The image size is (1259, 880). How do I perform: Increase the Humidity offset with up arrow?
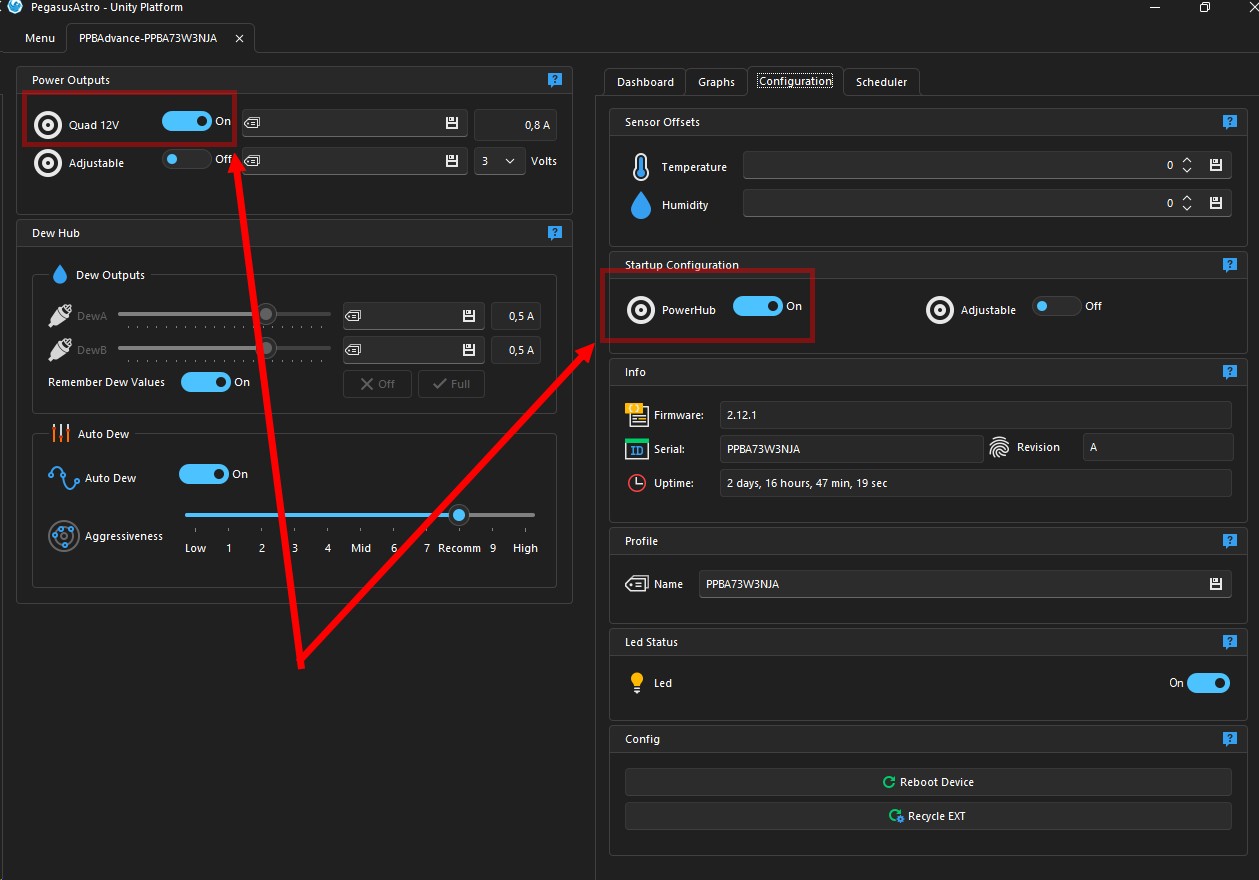(x=1187, y=198)
